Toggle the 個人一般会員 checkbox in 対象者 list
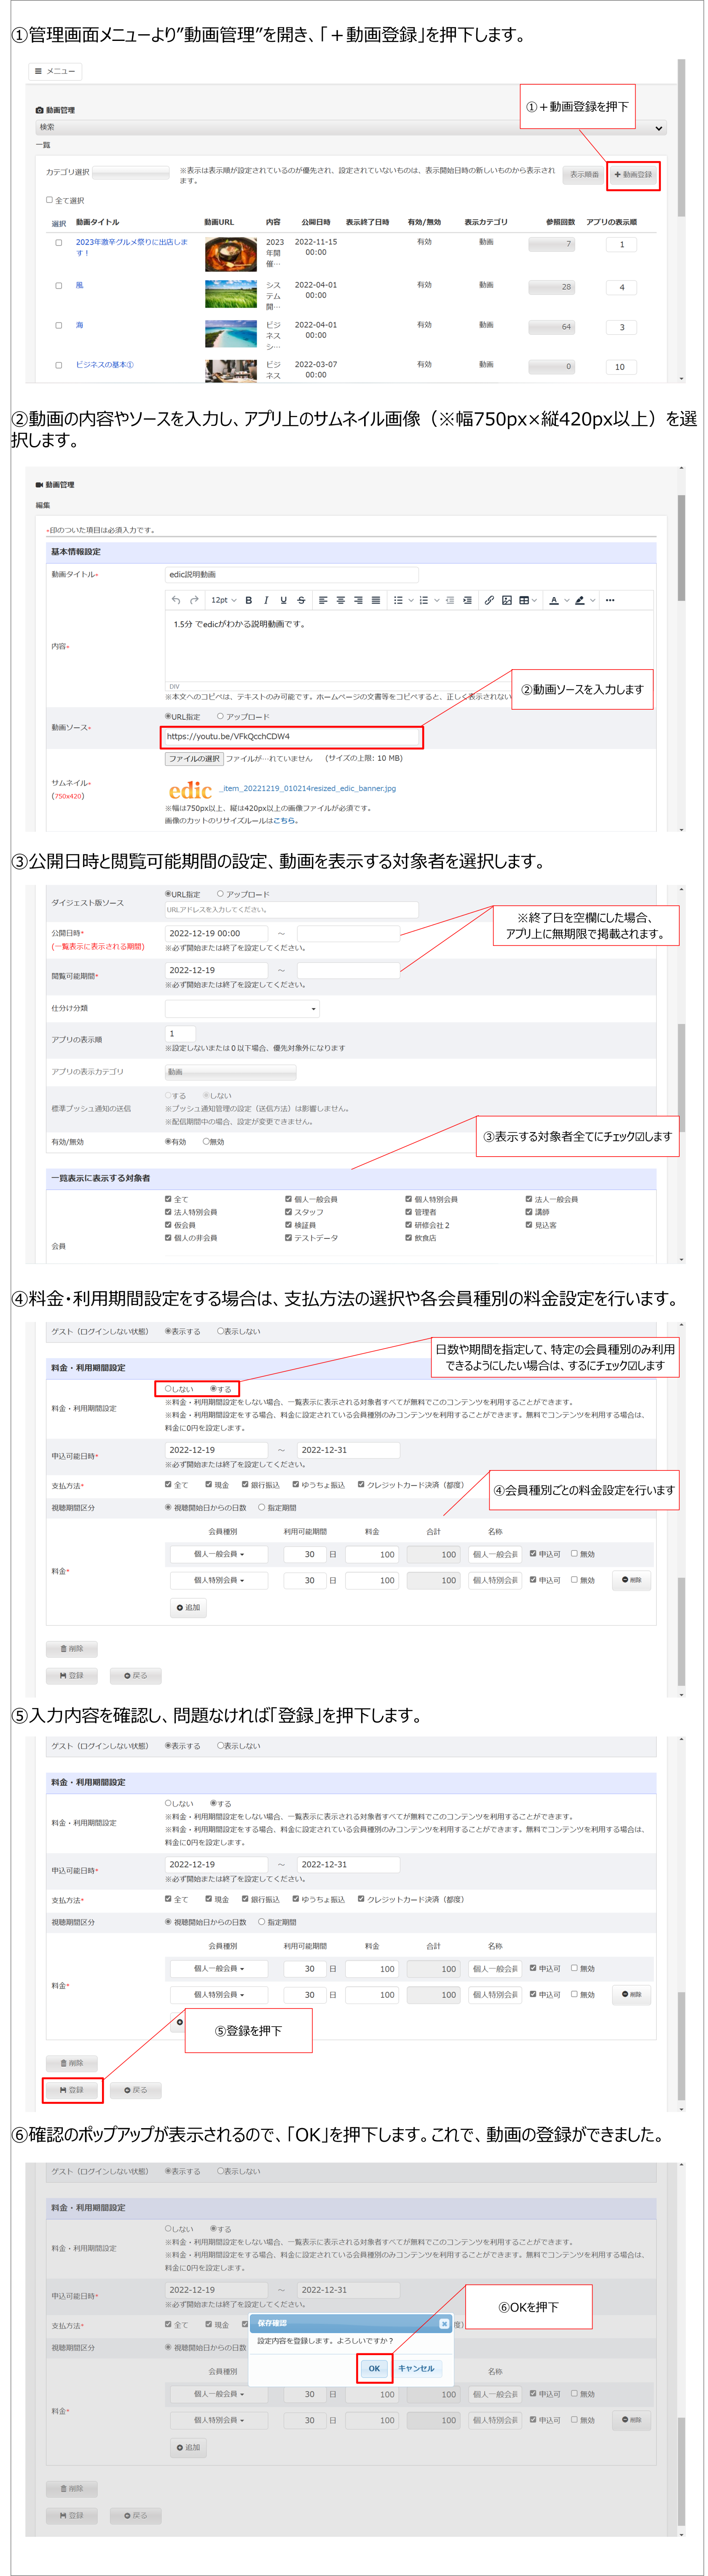Viewport: 708px width, 2576px height. click(x=288, y=1198)
